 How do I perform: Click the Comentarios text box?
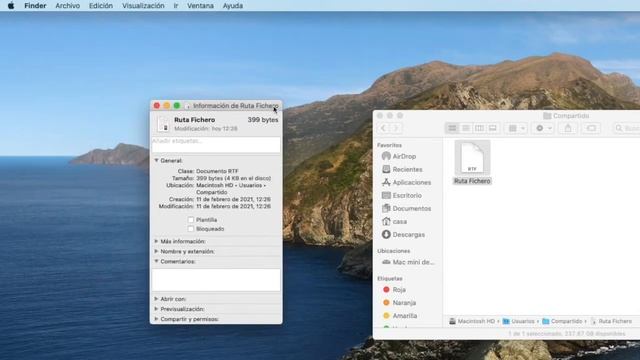[x=216, y=280]
